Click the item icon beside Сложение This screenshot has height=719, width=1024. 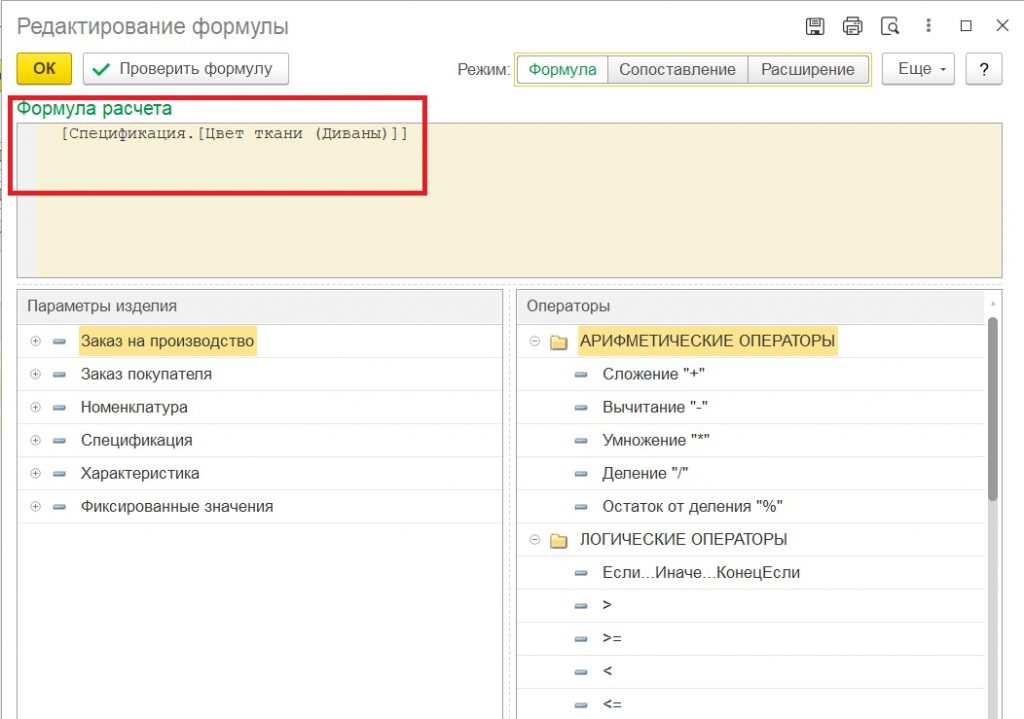click(x=581, y=375)
